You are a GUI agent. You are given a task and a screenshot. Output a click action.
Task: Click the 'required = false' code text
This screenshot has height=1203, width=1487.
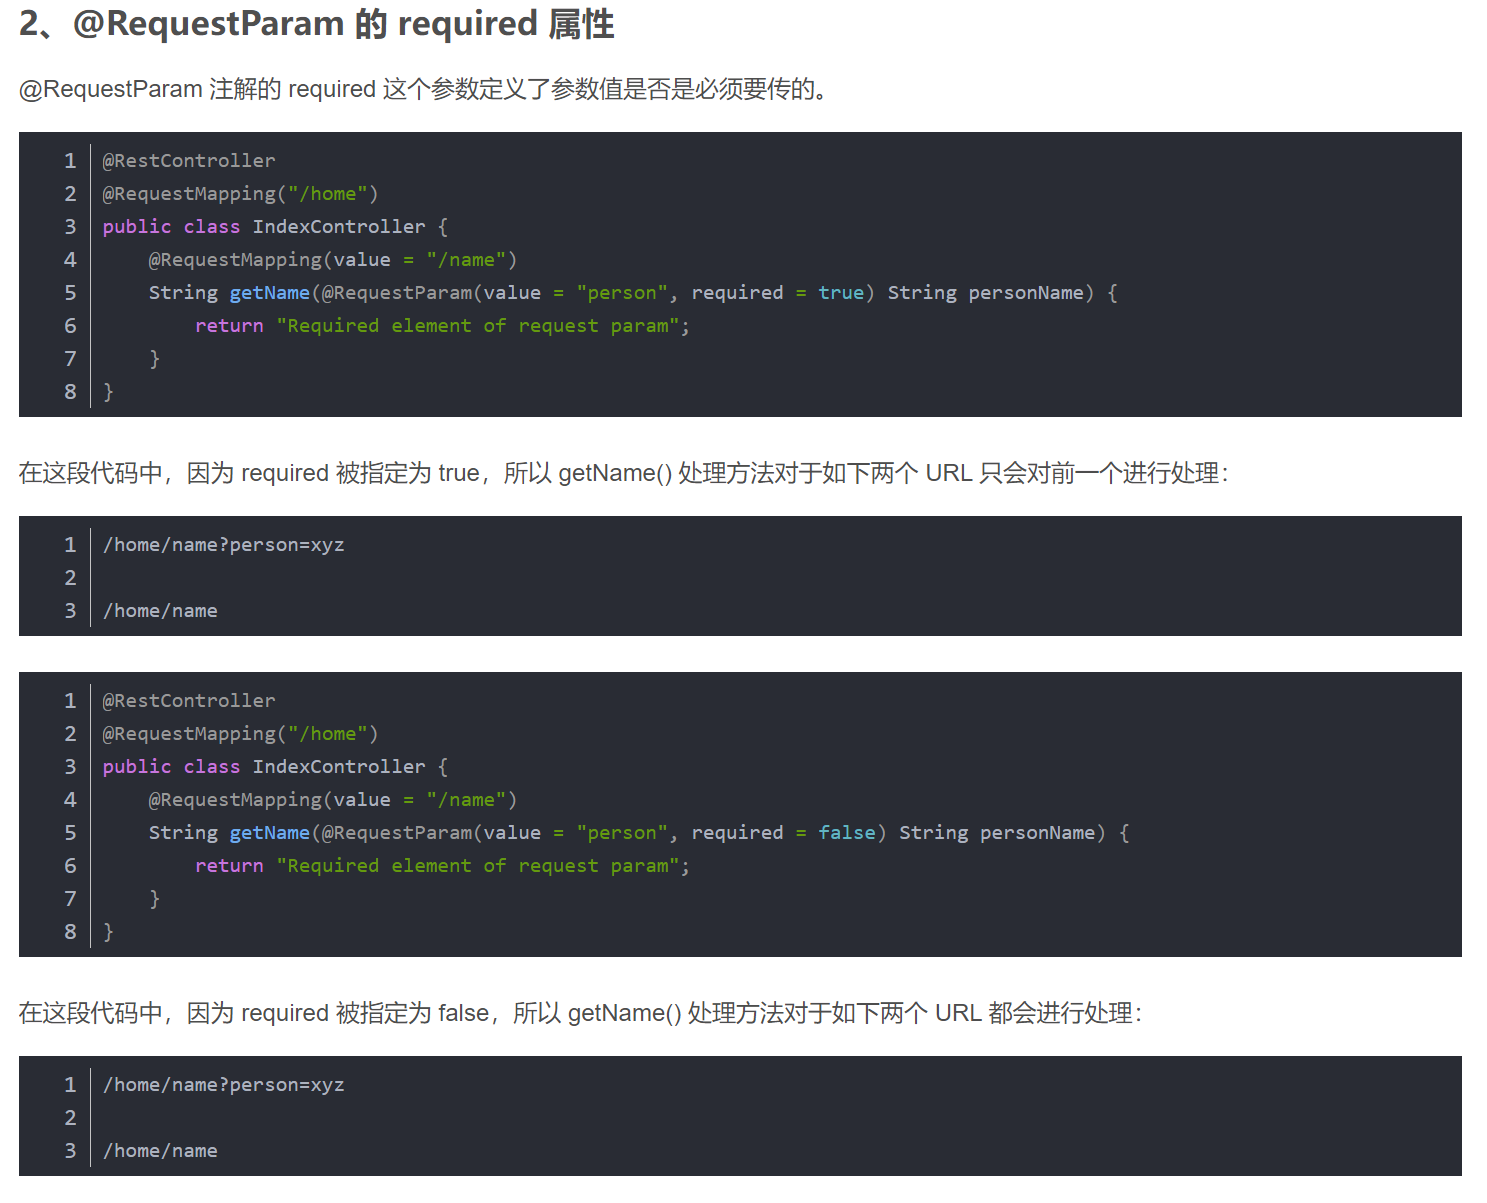(x=783, y=832)
